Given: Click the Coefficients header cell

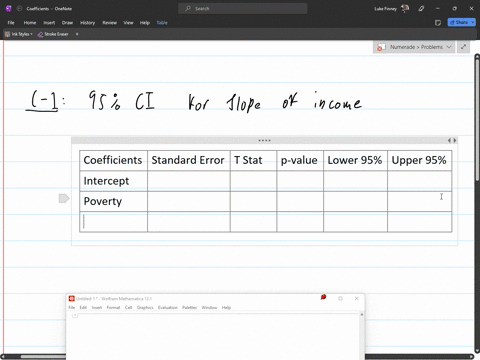Looking at the screenshot, I should coord(113,160).
